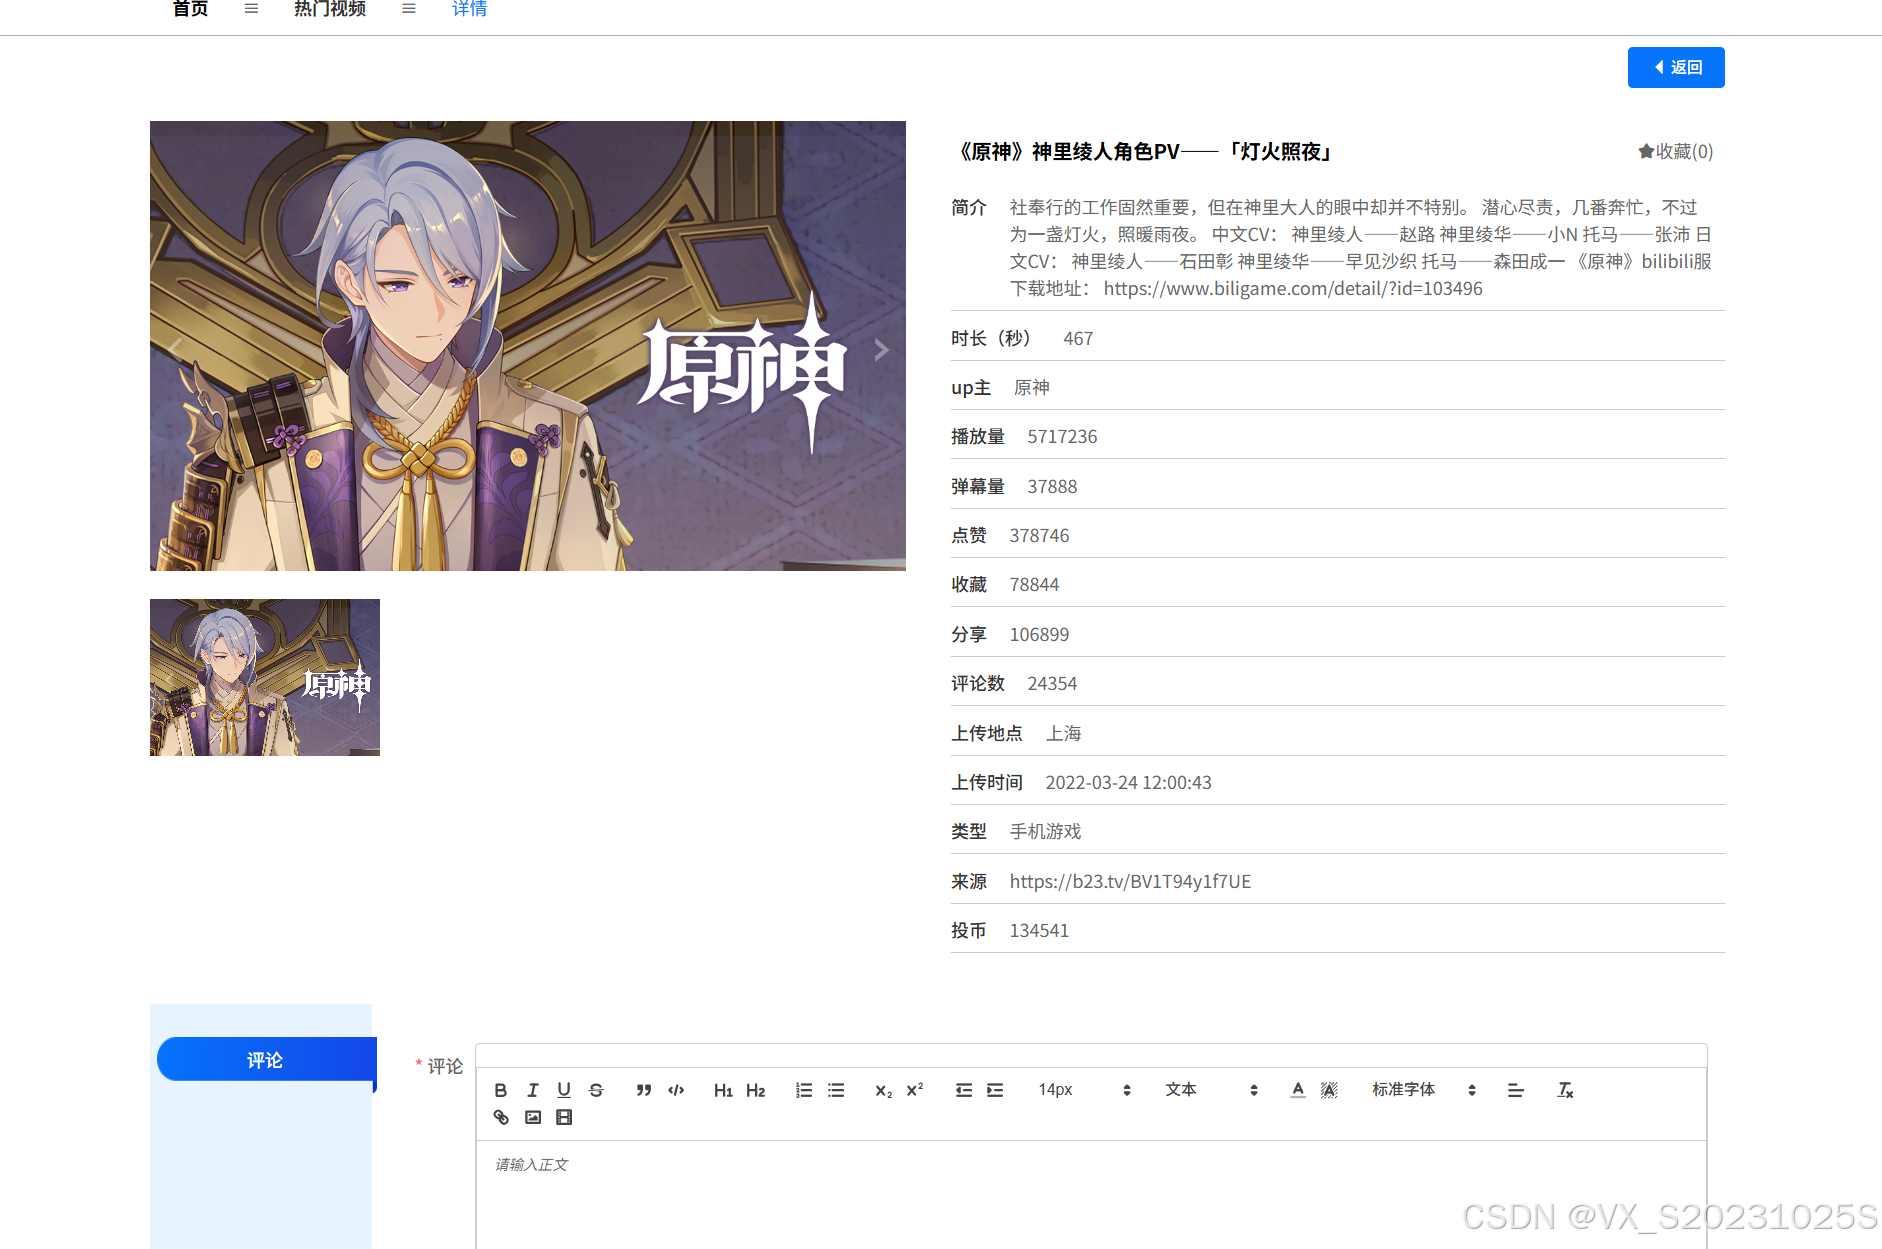Click the source URL https://b23.tv/BV1T94y1f7UE
Image resolution: width=1882 pixels, height=1249 pixels.
pos(1130,881)
